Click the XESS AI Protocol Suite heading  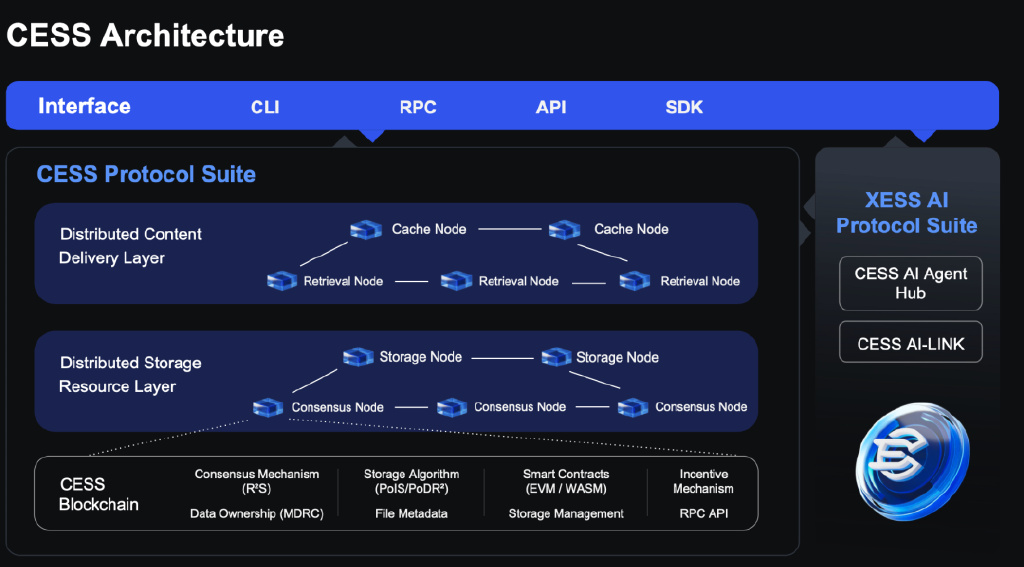point(906,213)
